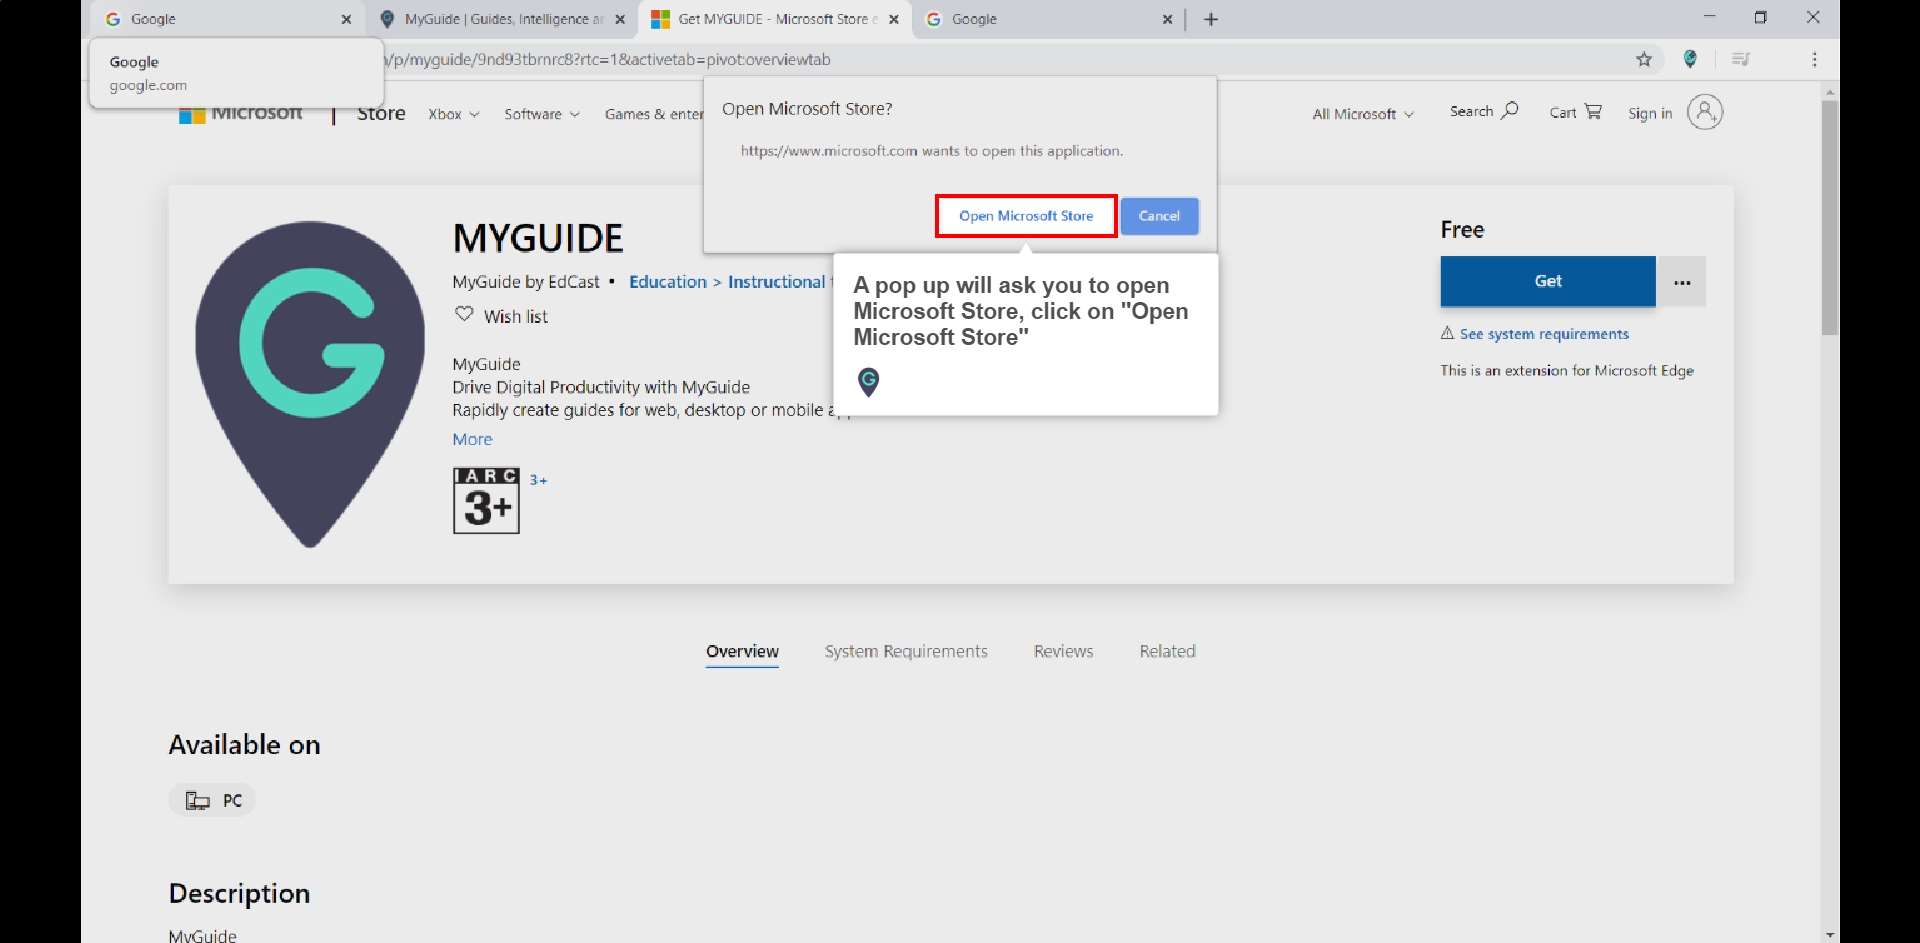Open the Cart icon
1920x943 pixels.
(x=1593, y=112)
